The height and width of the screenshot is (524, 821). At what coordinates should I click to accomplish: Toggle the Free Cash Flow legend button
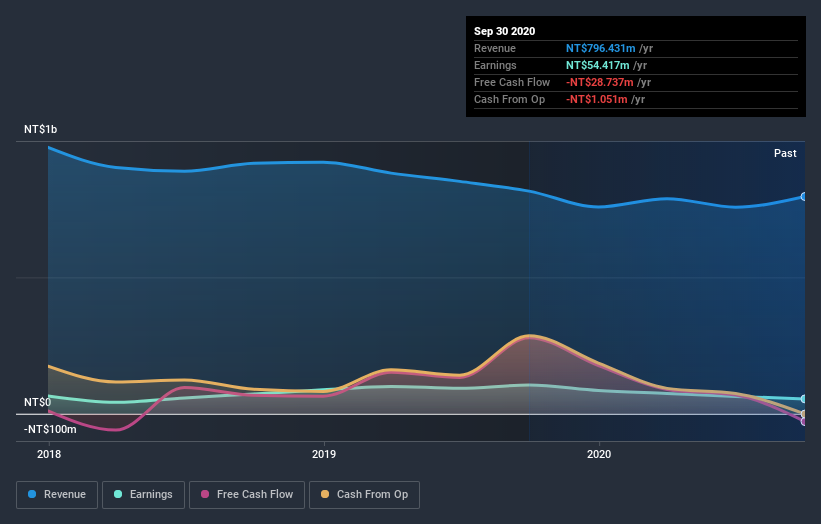[247, 495]
